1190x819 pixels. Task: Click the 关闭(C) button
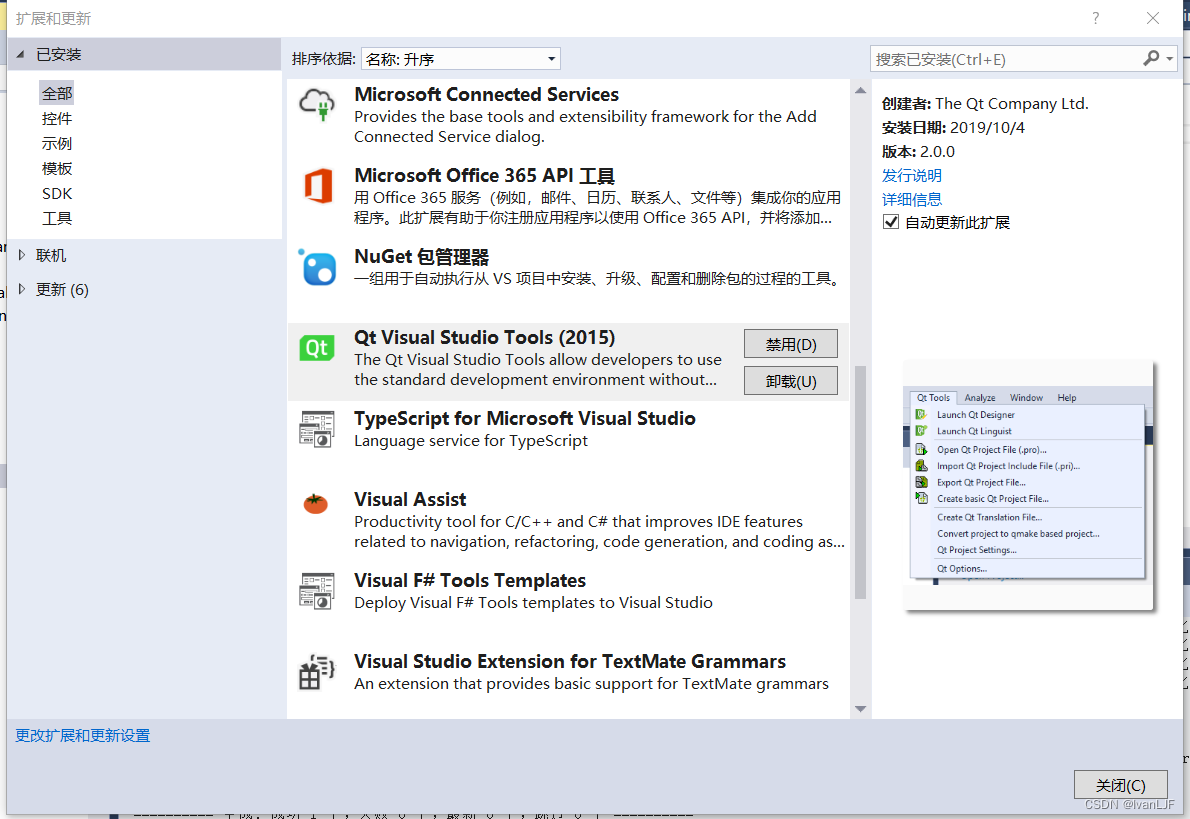tap(1120, 785)
